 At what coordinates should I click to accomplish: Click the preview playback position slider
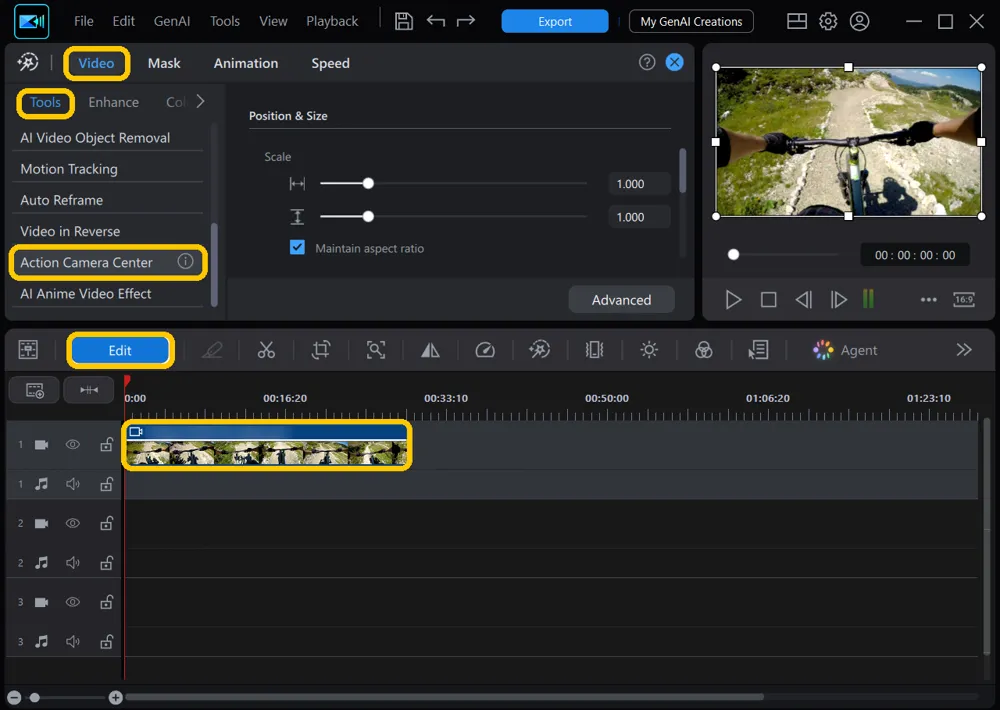733,255
